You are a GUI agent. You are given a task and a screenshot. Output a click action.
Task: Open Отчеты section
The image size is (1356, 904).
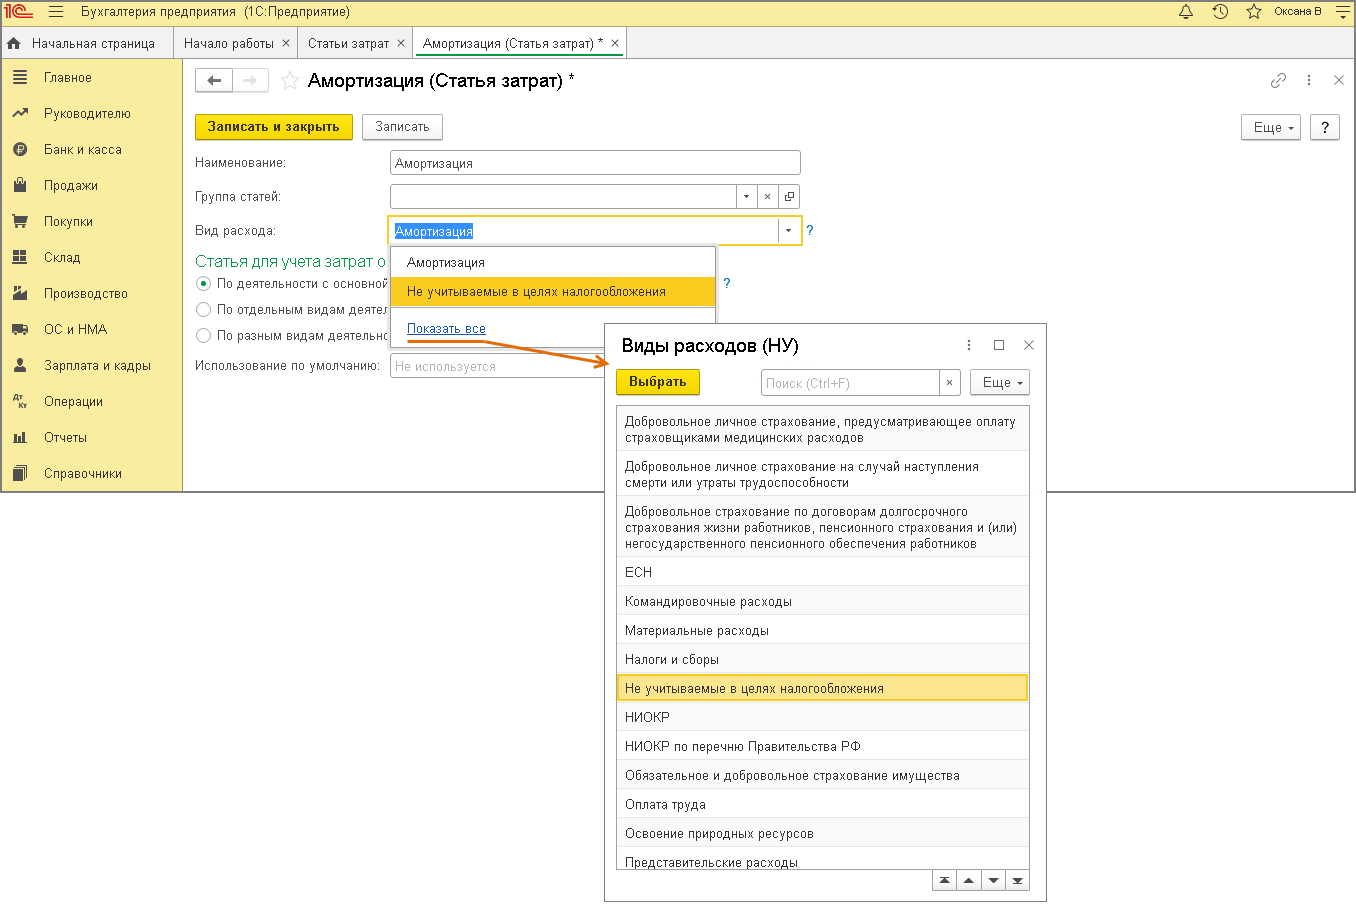pos(91,437)
